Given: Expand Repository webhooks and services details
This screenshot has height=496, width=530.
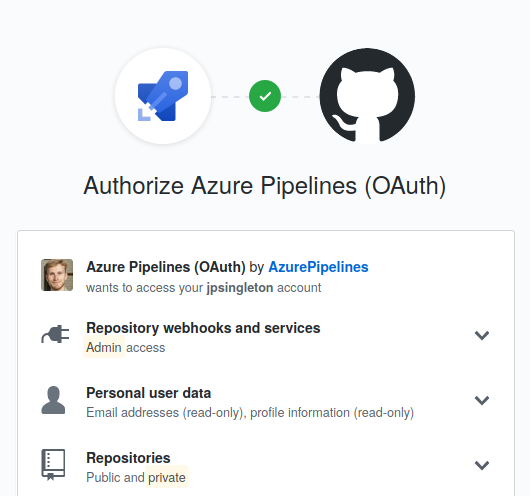Looking at the screenshot, I should click(482, 335).
